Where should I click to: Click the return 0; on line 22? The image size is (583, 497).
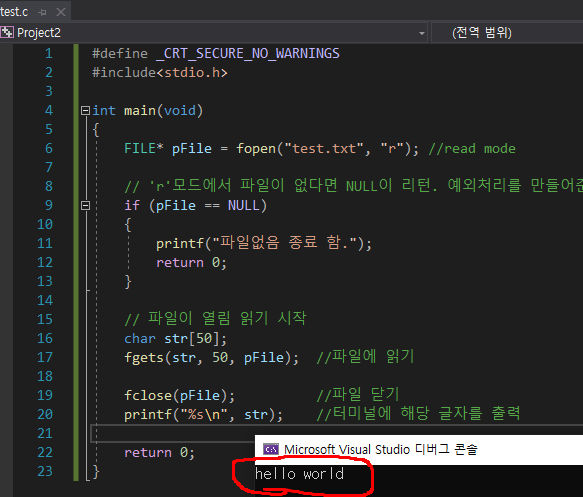pyautogui.click(x=159, y=453)
